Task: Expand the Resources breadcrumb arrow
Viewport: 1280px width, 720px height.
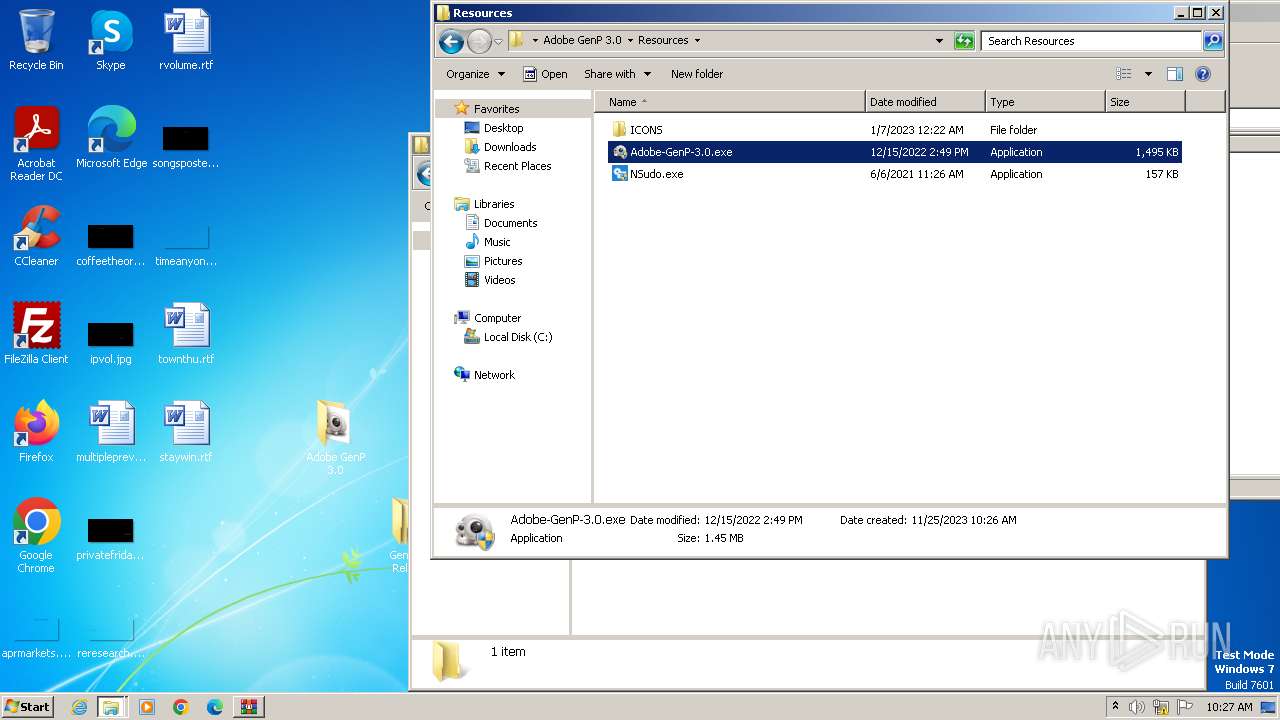Action: tap(697, 41)
